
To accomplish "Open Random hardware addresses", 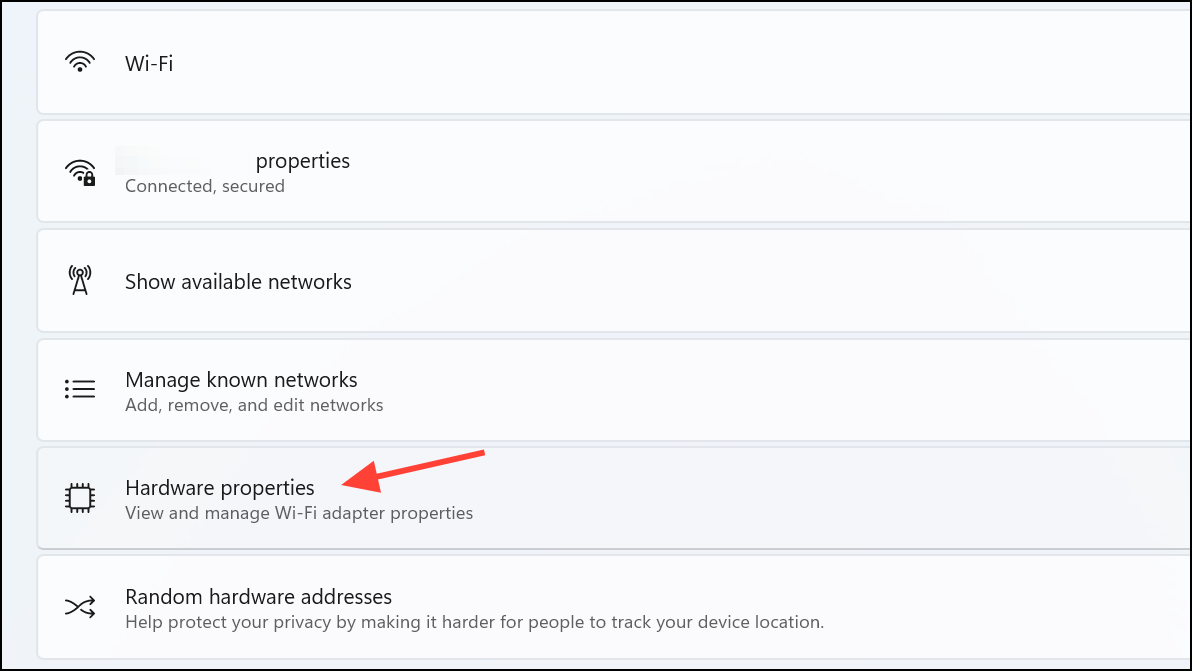I will (x=614, y=607).
